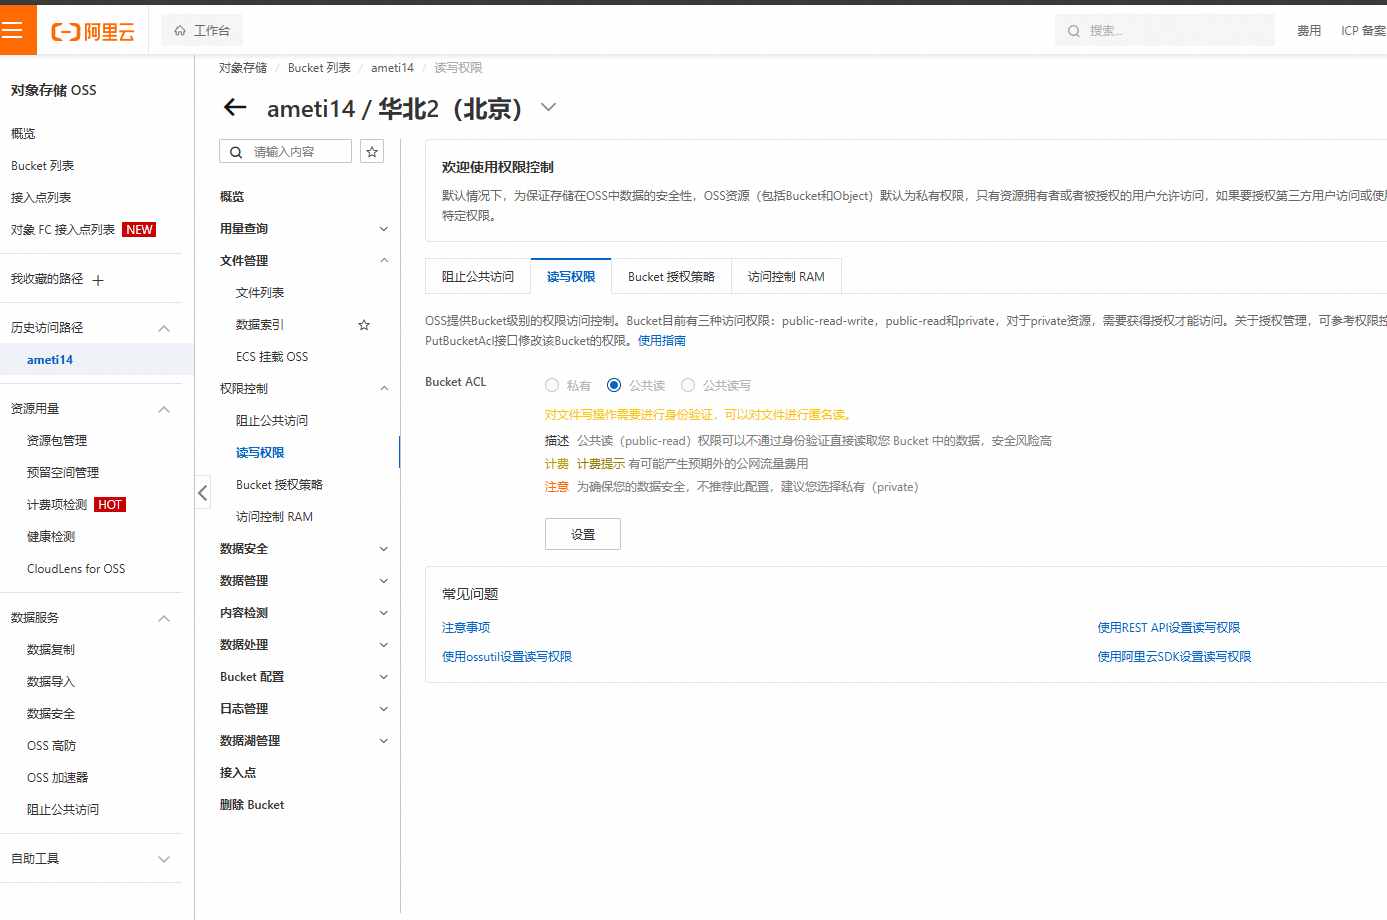Star the bucket search filter input
This screenshot has width=1387, height=920.
coord(371,150)
